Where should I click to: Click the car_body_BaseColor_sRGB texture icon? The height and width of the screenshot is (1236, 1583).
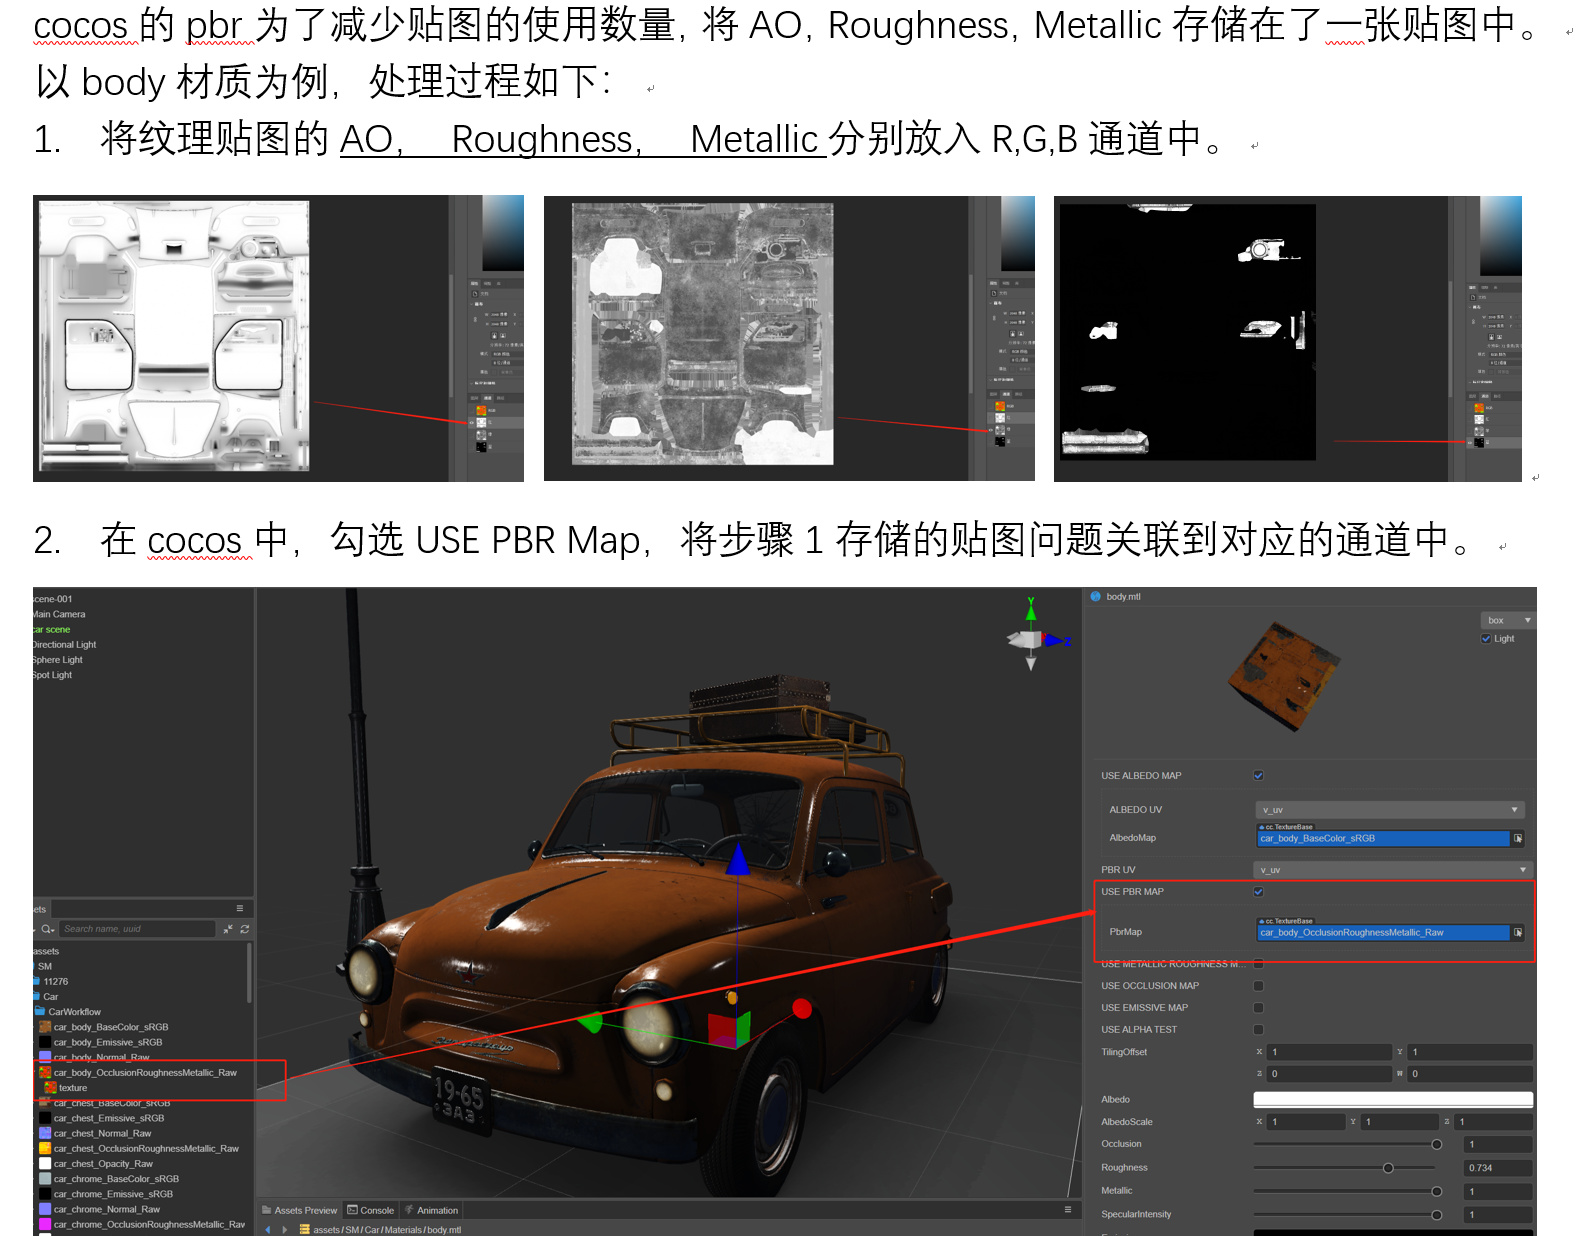(45, 1027)
